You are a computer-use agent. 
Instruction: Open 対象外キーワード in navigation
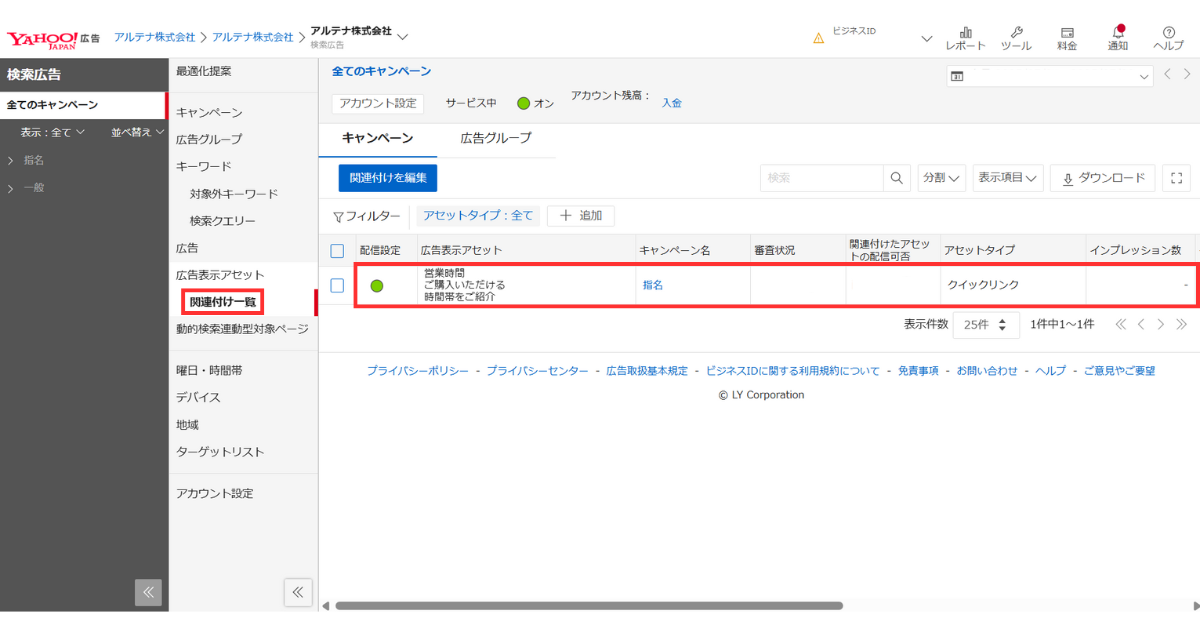click(x=234, y=193)
